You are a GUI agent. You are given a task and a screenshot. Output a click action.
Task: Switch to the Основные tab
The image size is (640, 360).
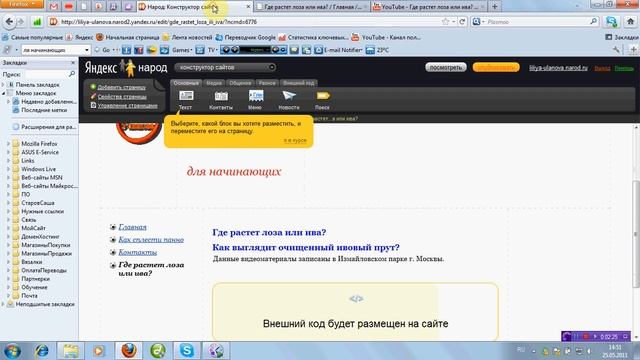point(186,83)
